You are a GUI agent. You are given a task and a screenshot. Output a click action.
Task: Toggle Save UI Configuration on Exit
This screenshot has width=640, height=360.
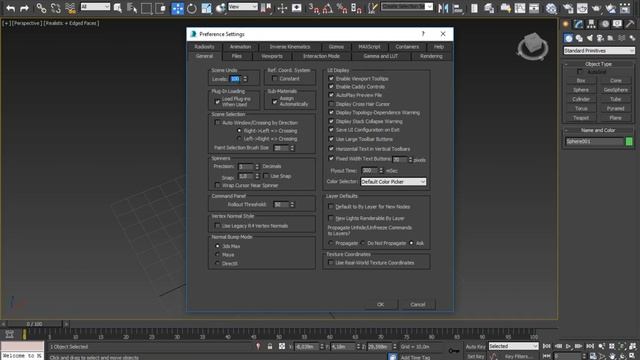coord(331,130)
